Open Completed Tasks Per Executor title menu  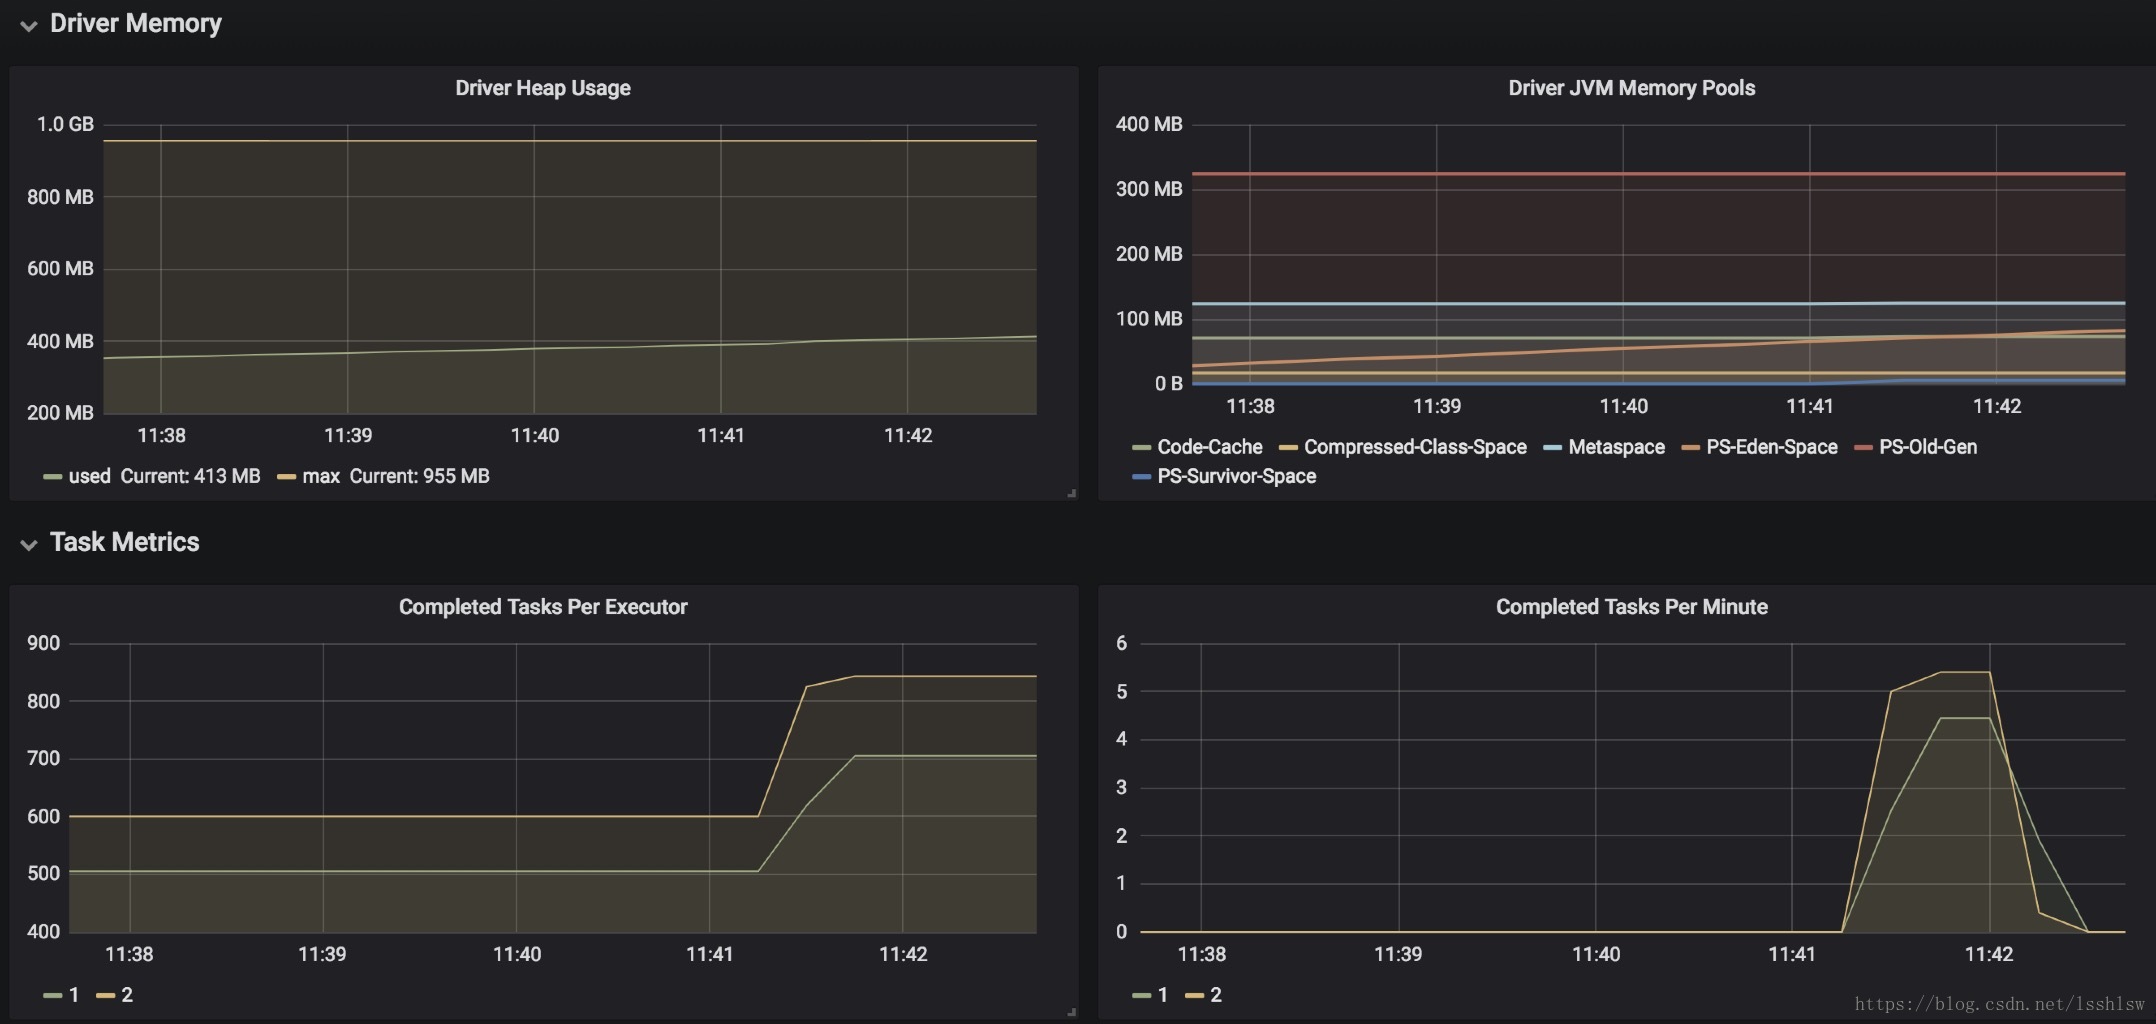coord(543,607)
